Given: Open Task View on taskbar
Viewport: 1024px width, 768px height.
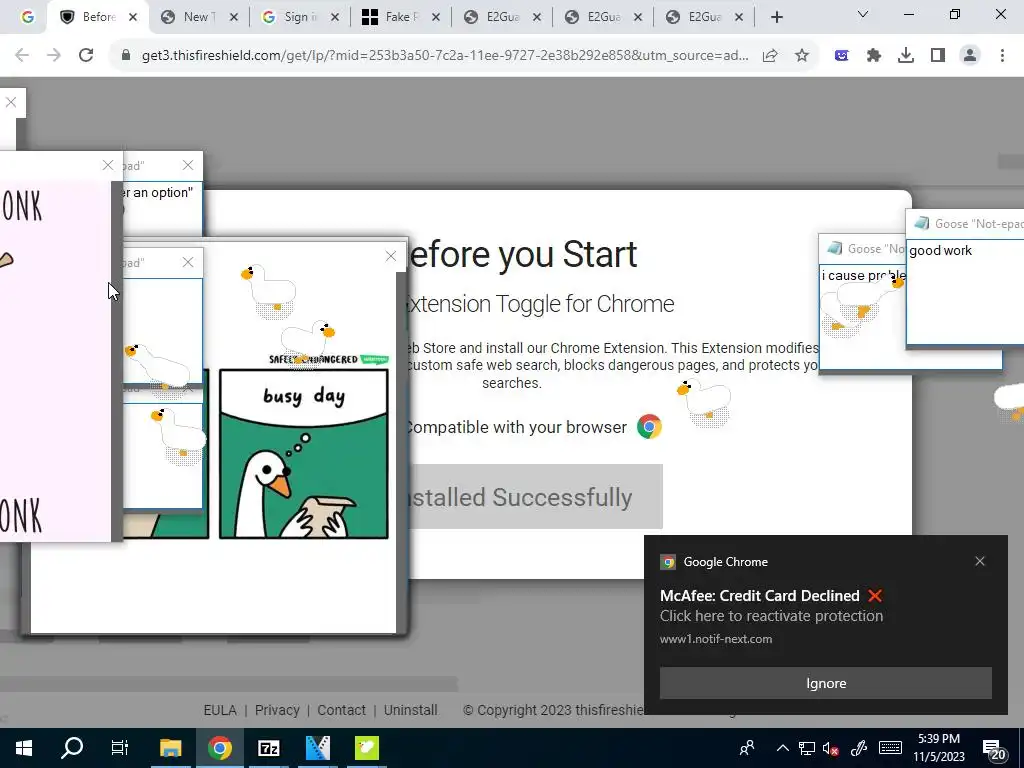Looking at the screenshot, I should pyautogui.click(x=120, y=748).
